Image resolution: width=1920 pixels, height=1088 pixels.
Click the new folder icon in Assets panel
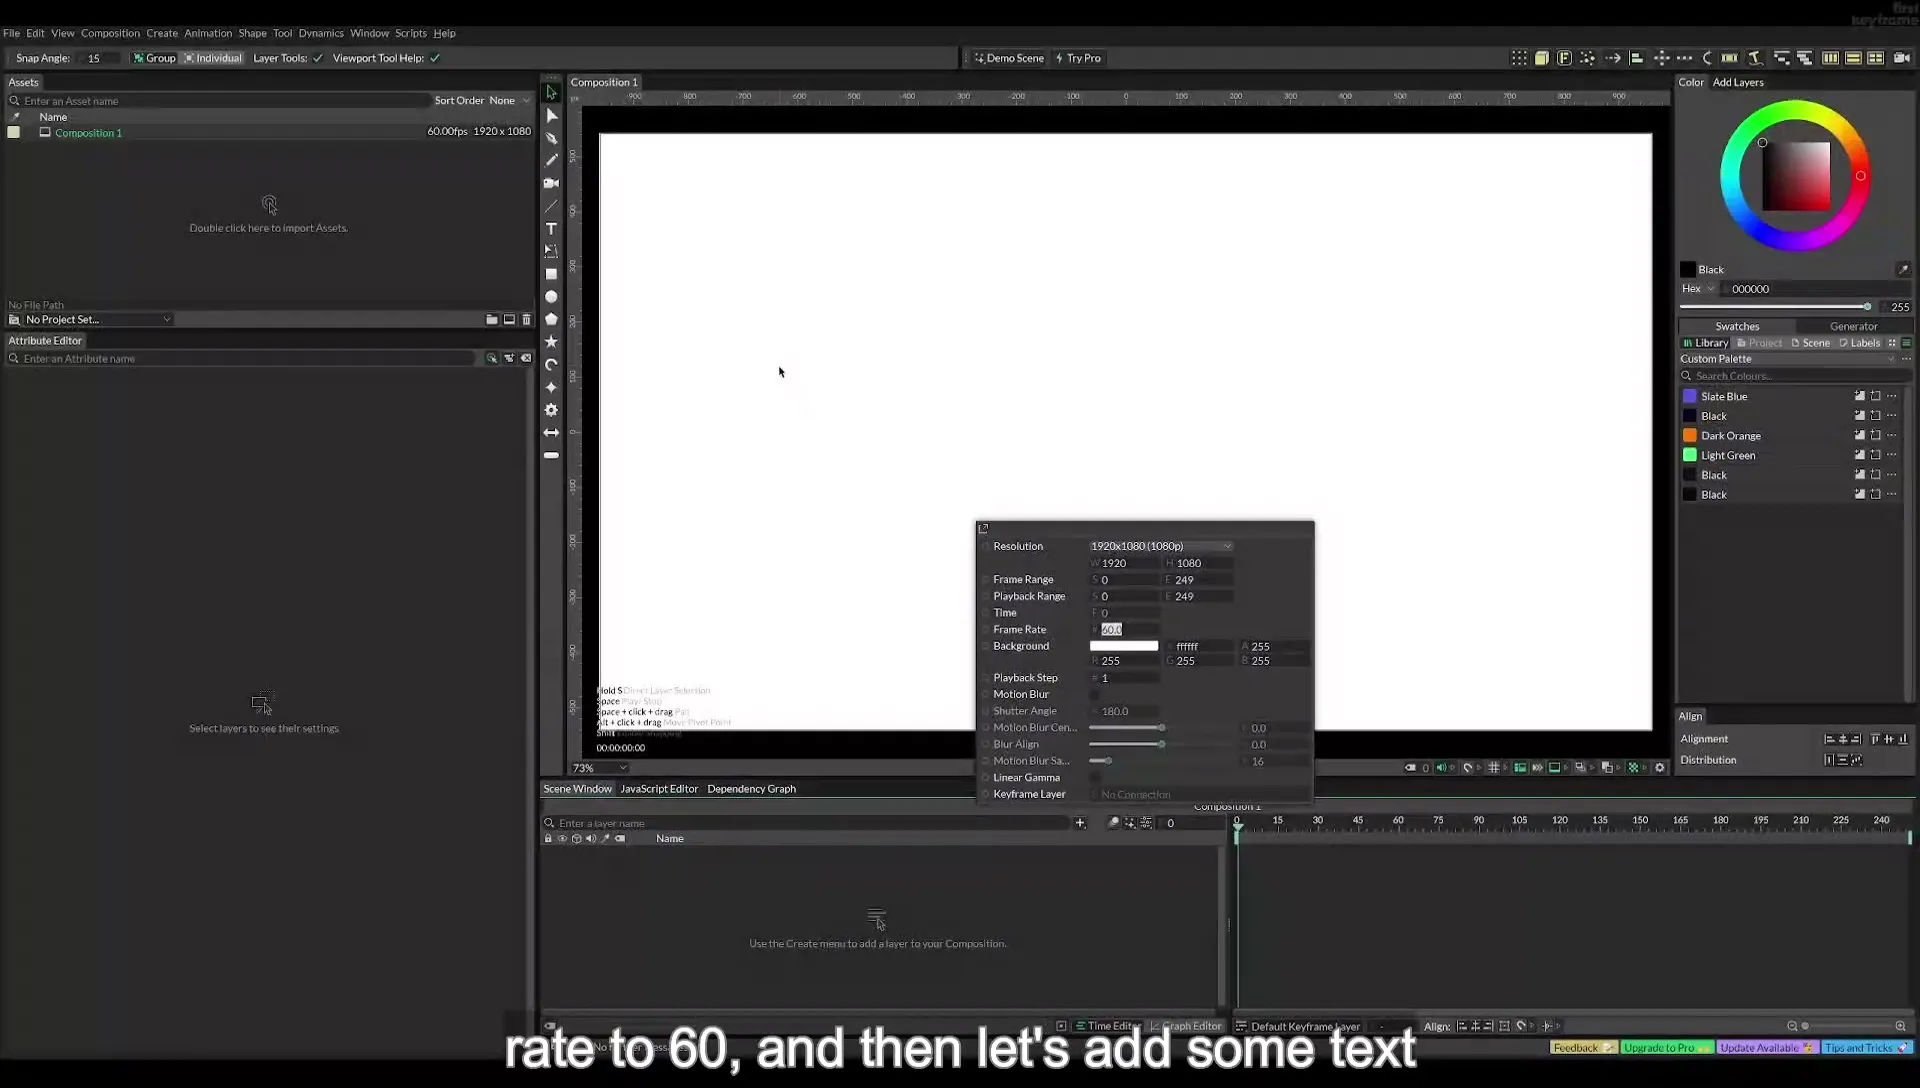pos(491,320)
